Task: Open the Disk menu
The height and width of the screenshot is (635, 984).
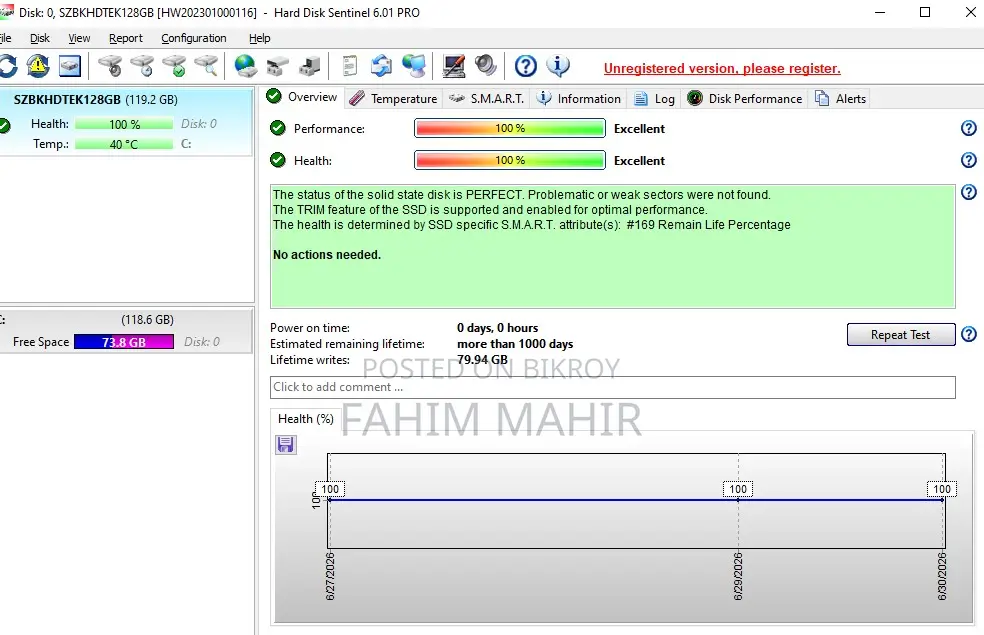Action: [x=40, y=38]
